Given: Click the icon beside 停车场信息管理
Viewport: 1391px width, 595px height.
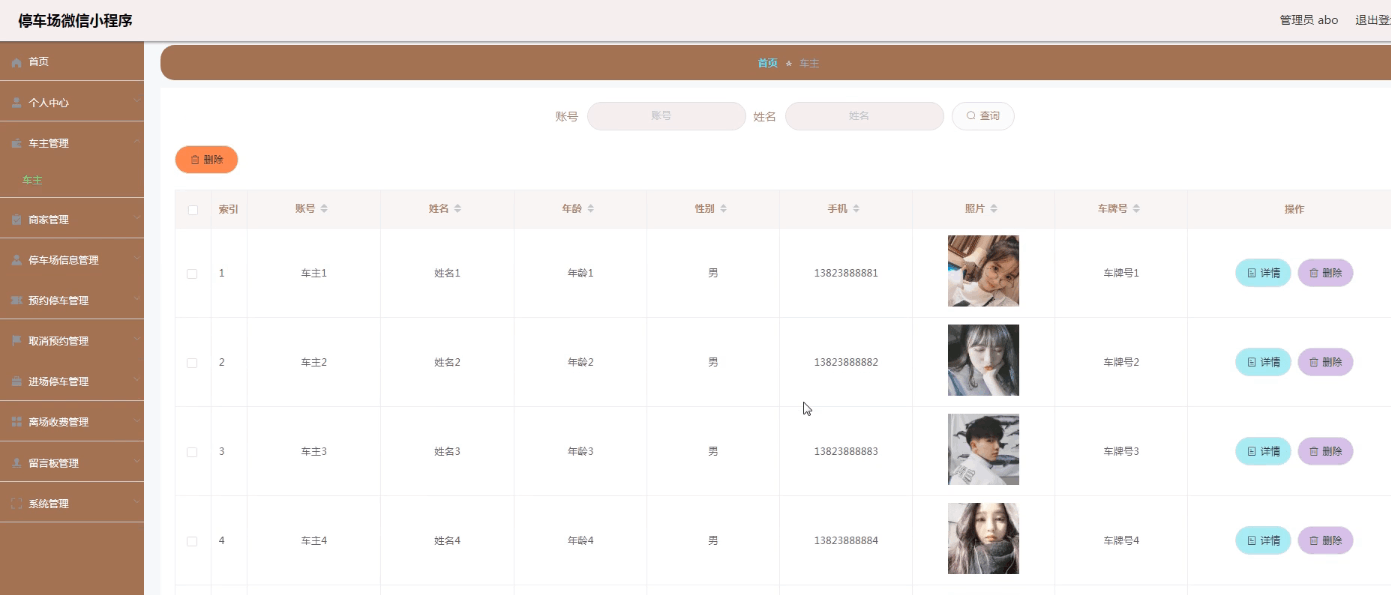Looking at the screenshot, I should (16, 261).
